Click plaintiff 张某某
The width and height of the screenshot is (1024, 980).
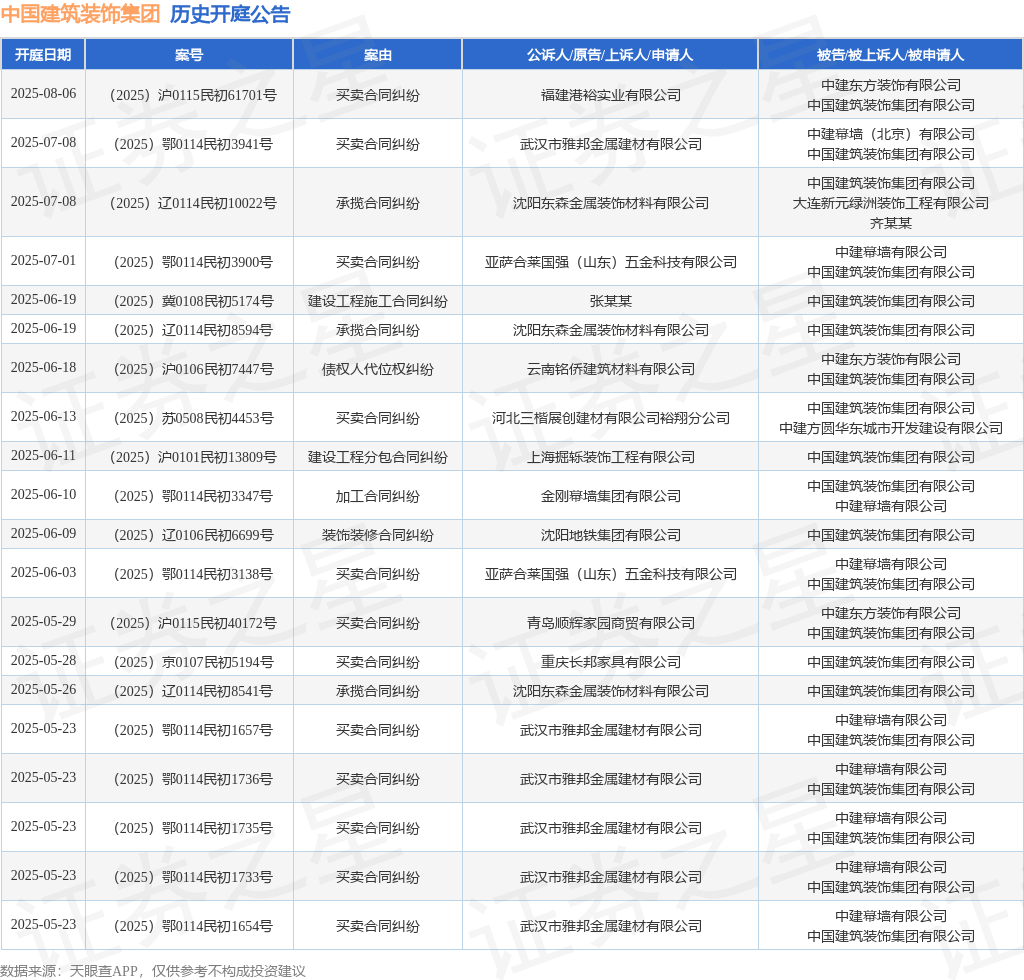pos(610,301)
